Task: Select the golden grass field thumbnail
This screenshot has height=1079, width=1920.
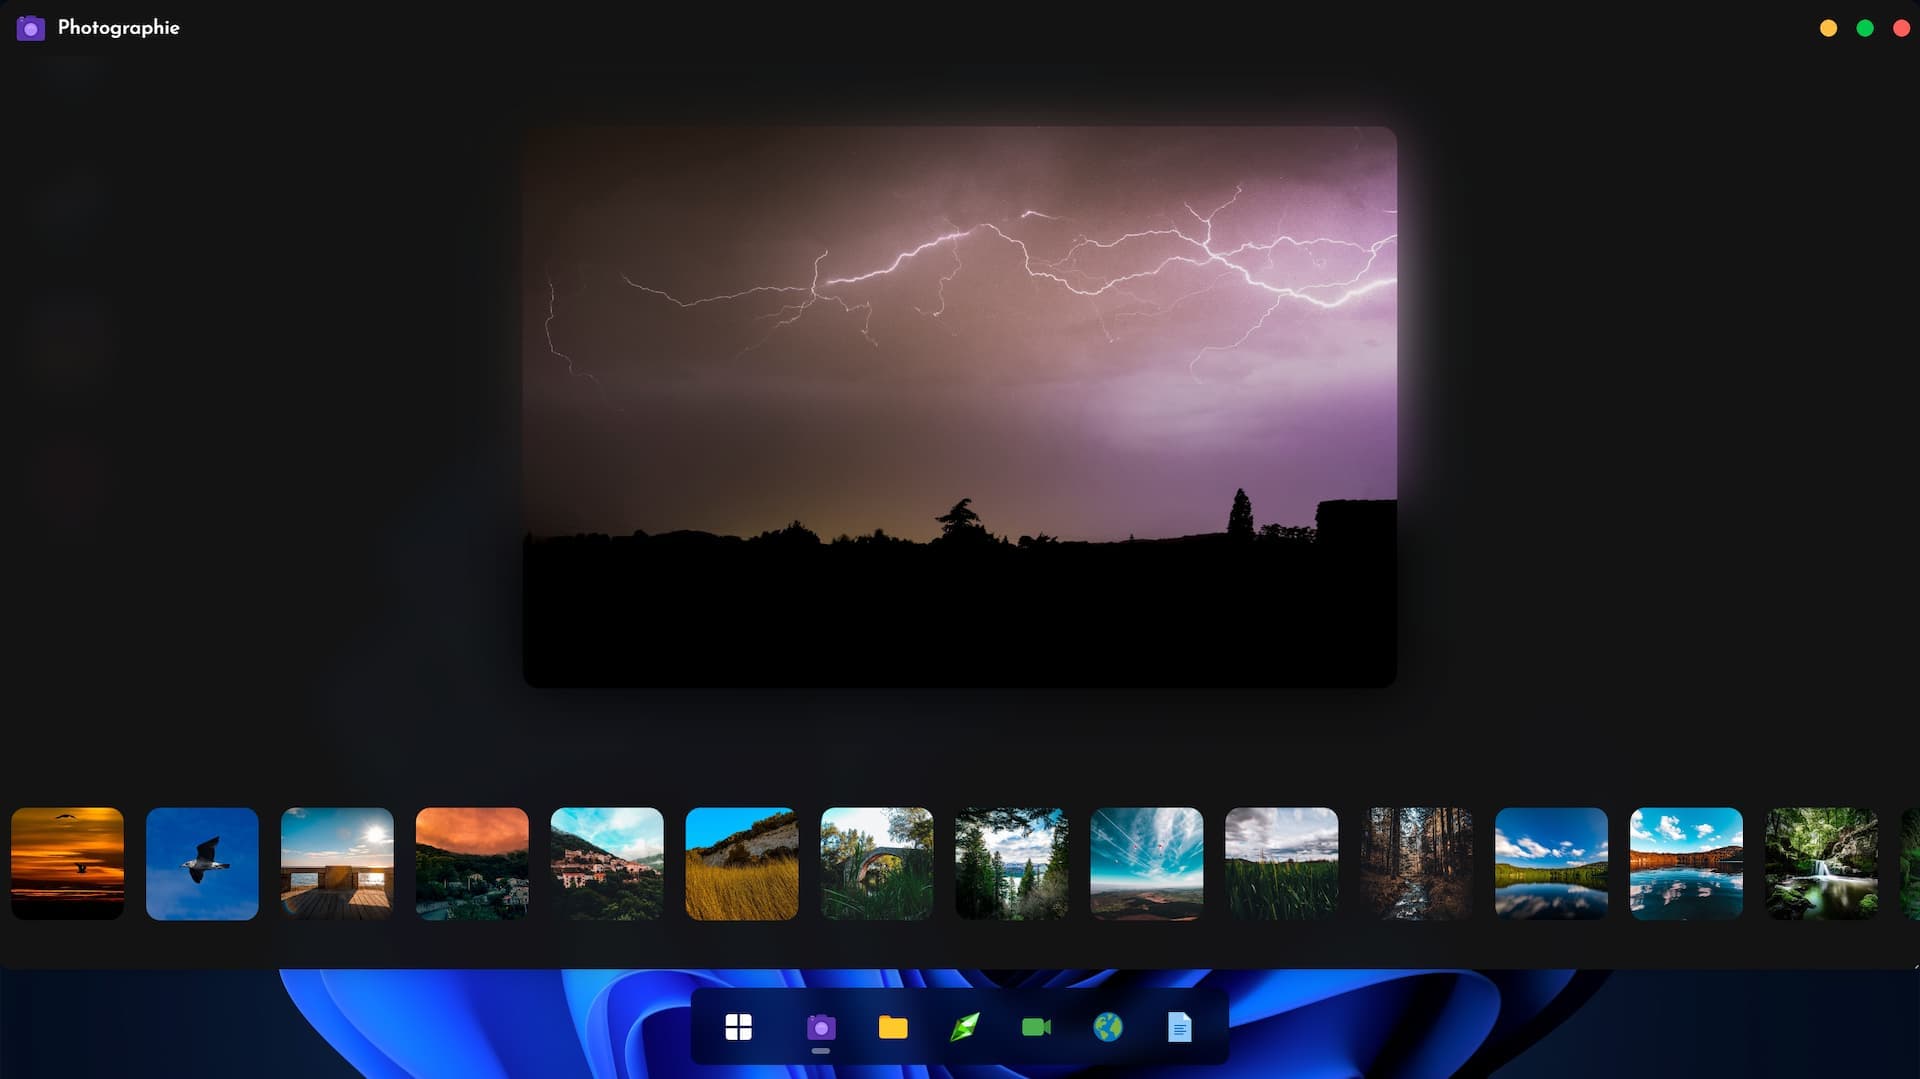Action: (742, 864)
